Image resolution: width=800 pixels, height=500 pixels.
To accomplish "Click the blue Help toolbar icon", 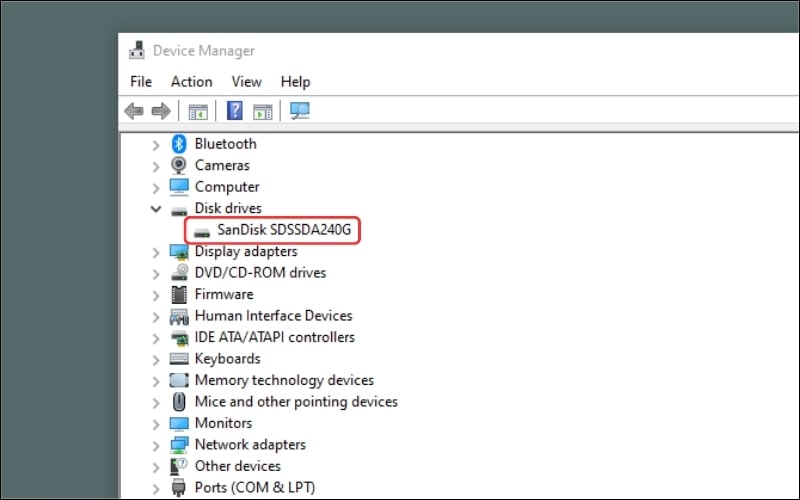I will (236, 111).
